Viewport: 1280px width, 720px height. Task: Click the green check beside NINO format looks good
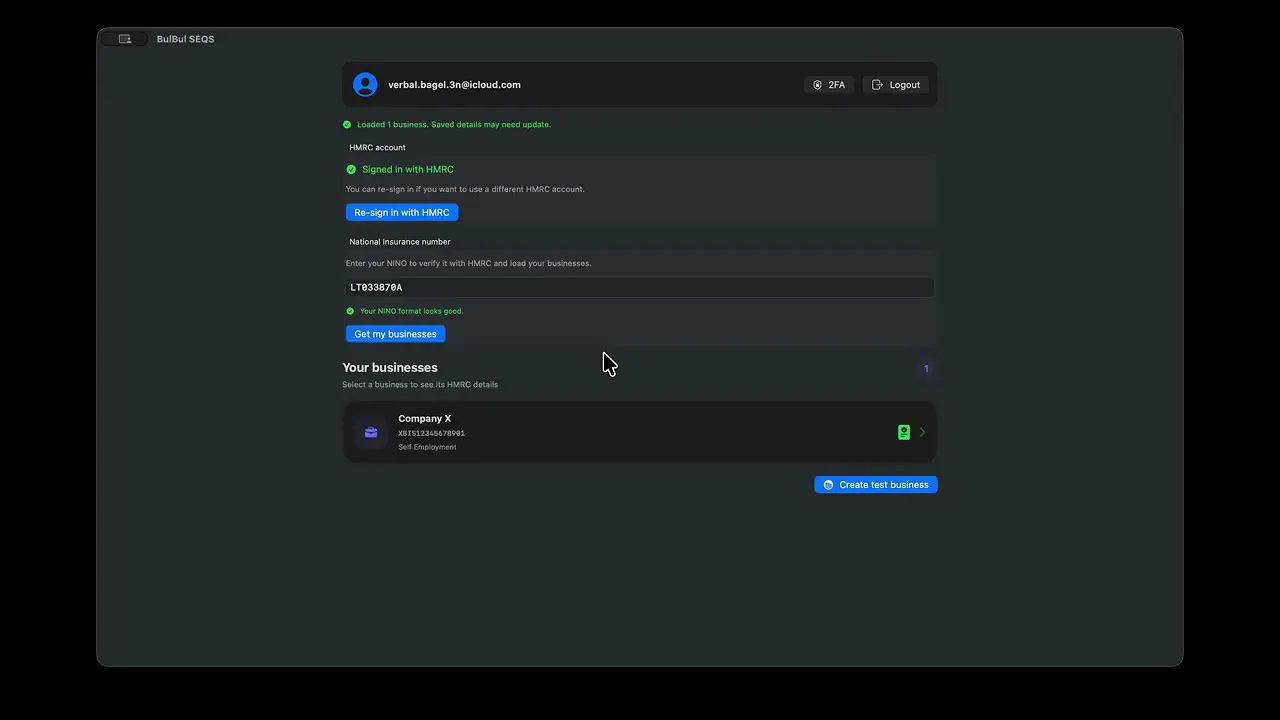[x=350, y=311]
